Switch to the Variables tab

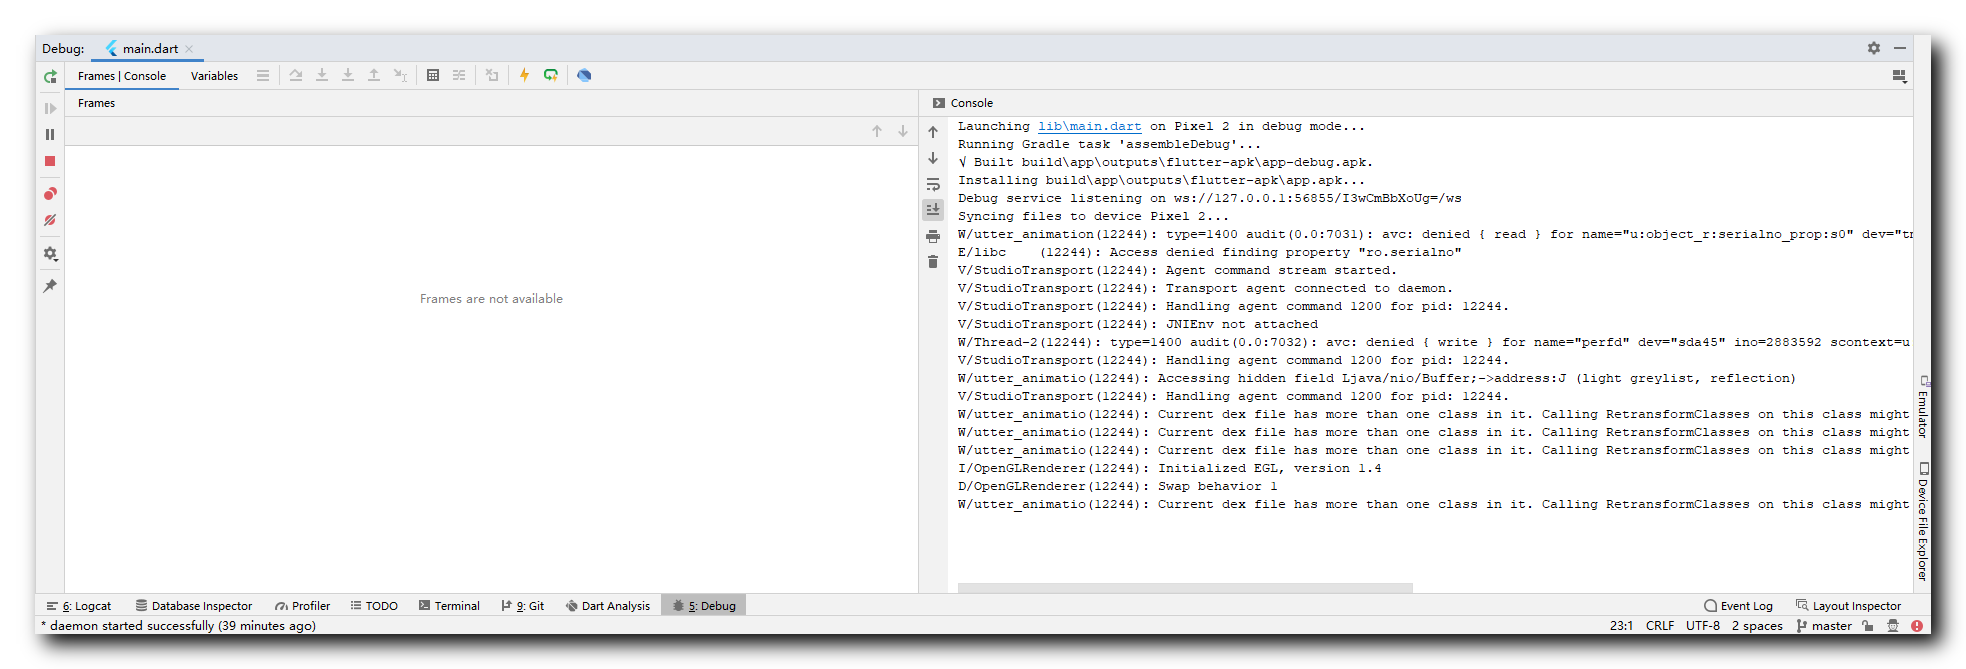point(214,76)
